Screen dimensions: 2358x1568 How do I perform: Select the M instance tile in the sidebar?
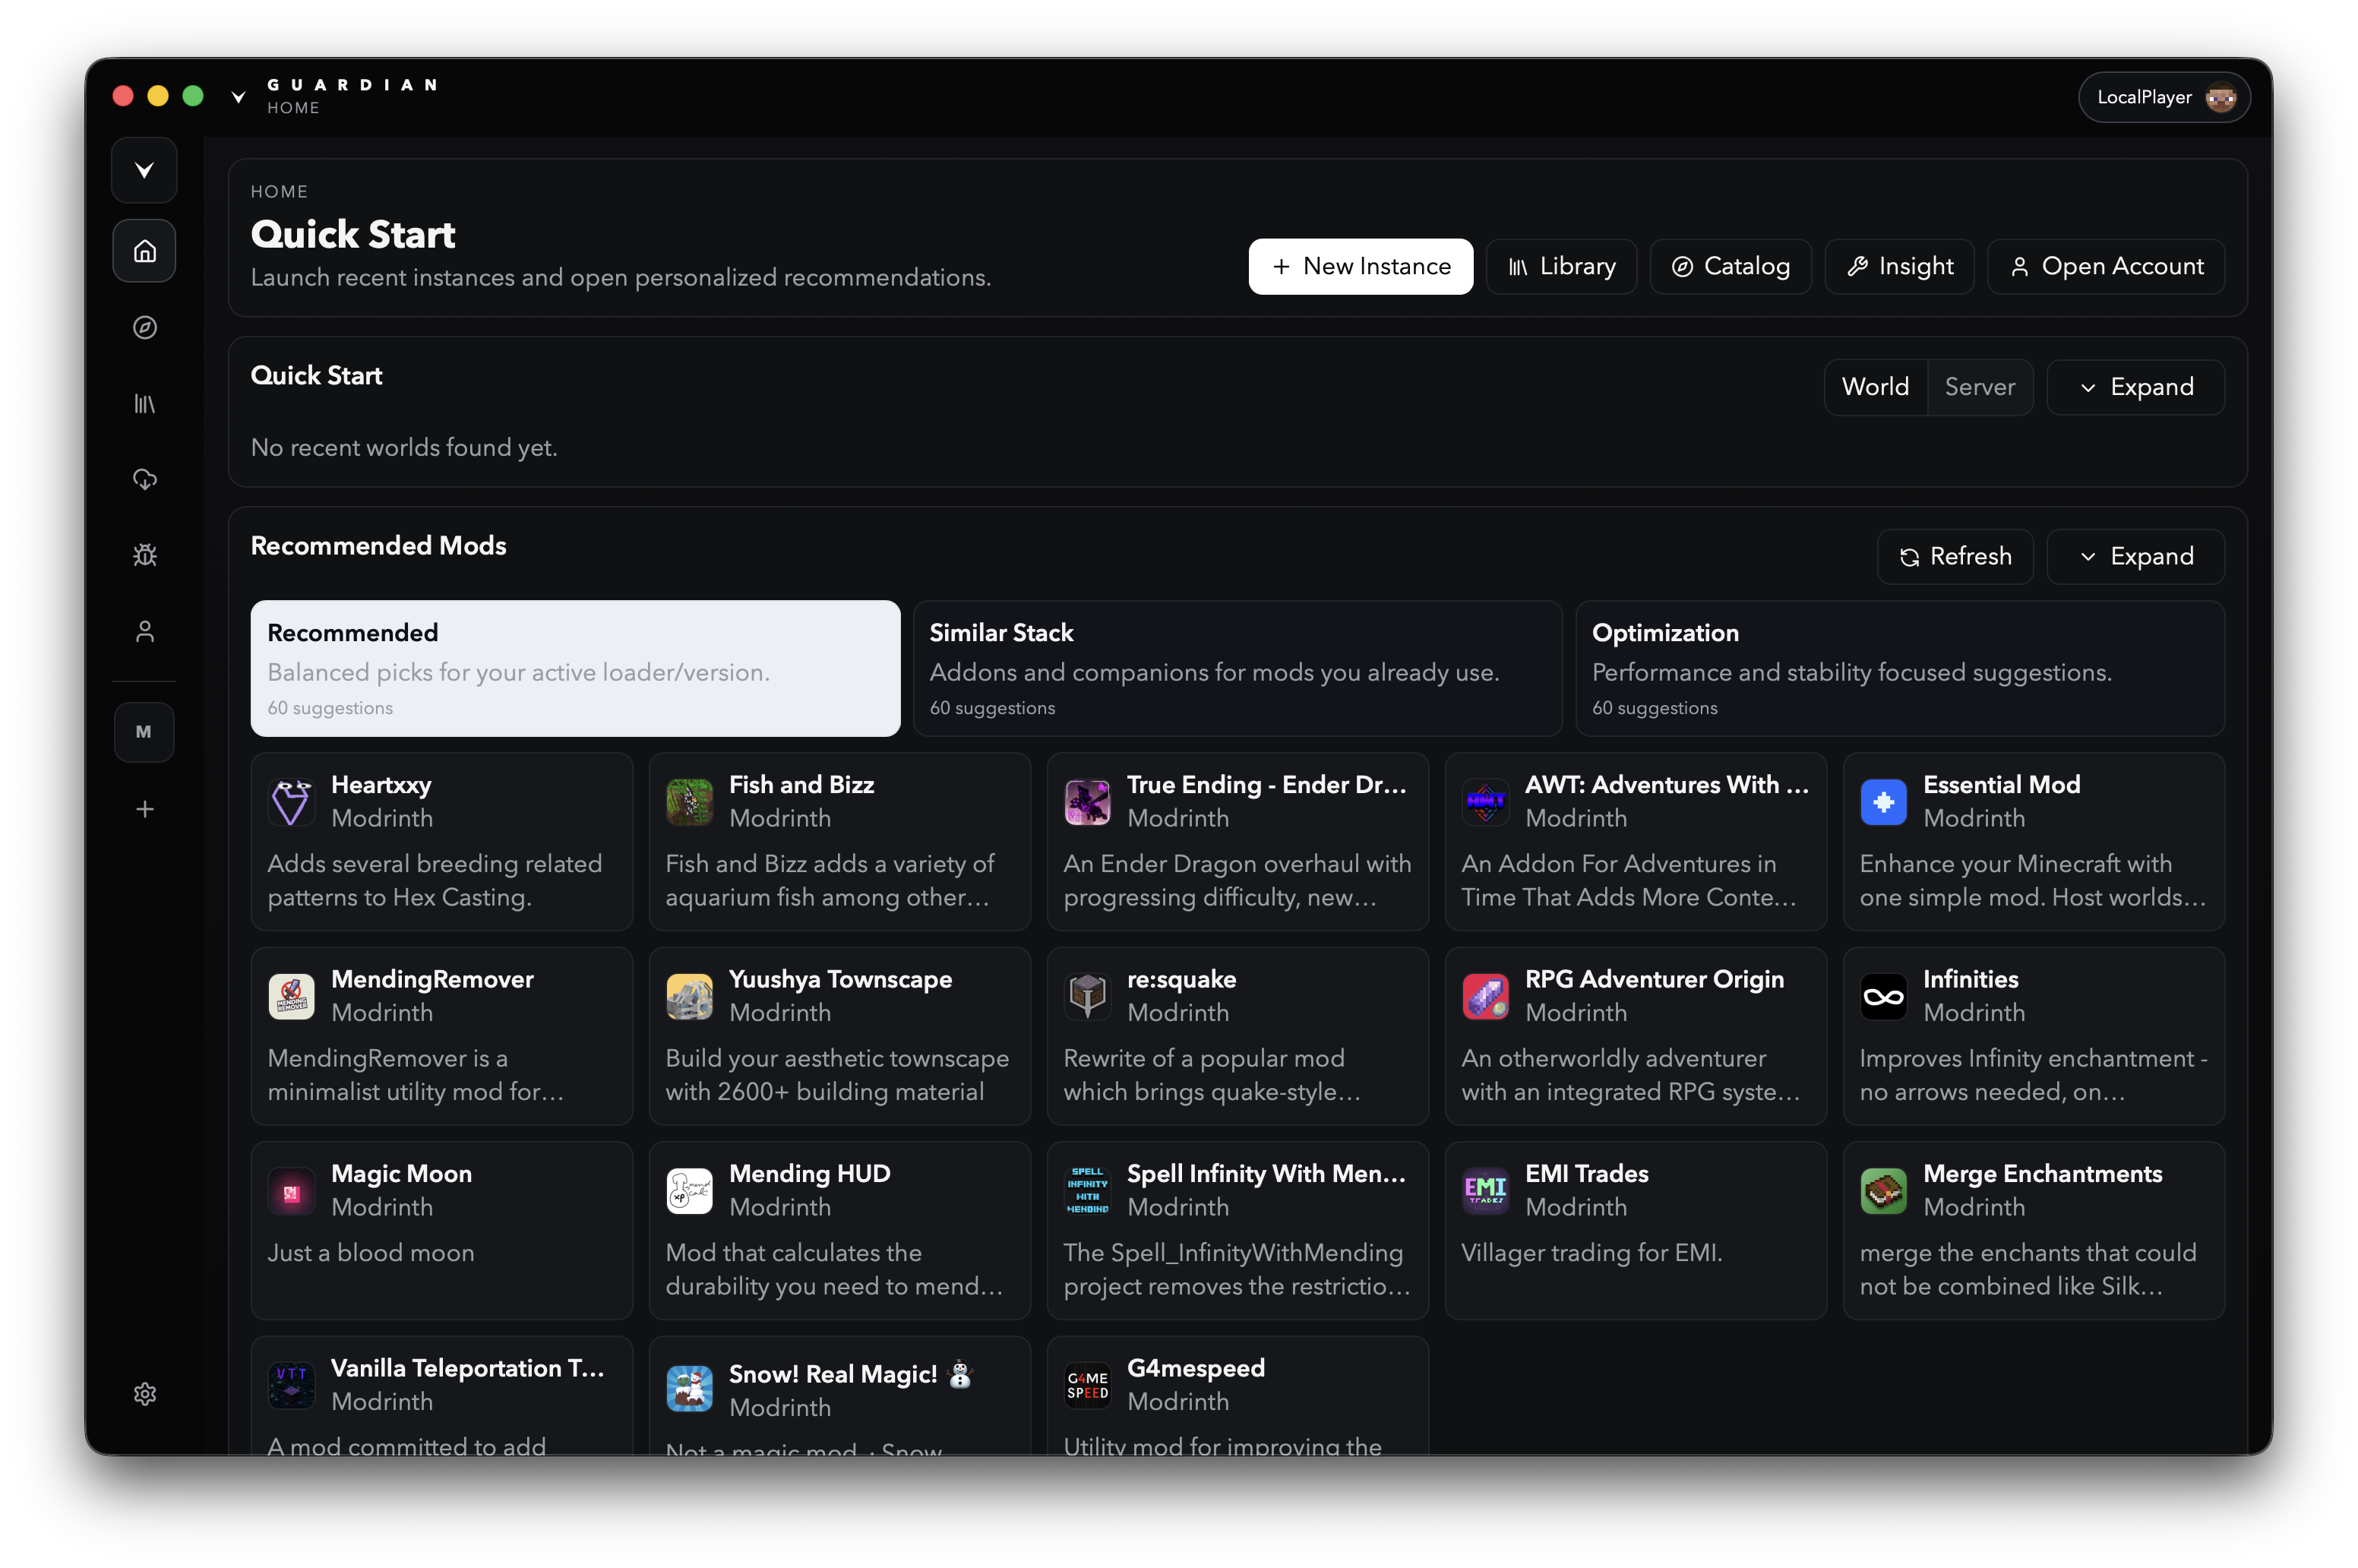coord(144,733)
